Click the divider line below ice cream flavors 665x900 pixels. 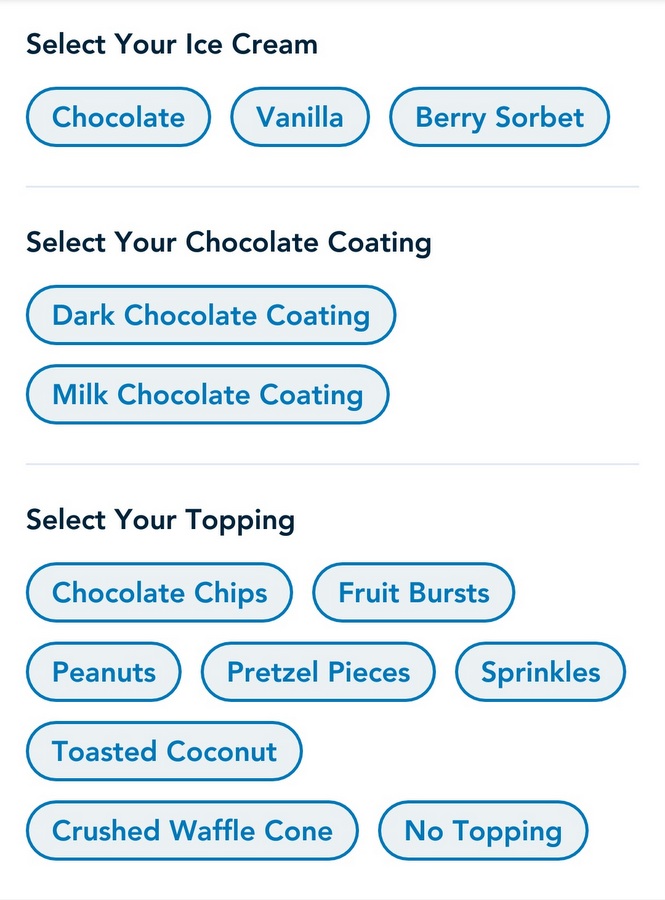tap(332, 187)
